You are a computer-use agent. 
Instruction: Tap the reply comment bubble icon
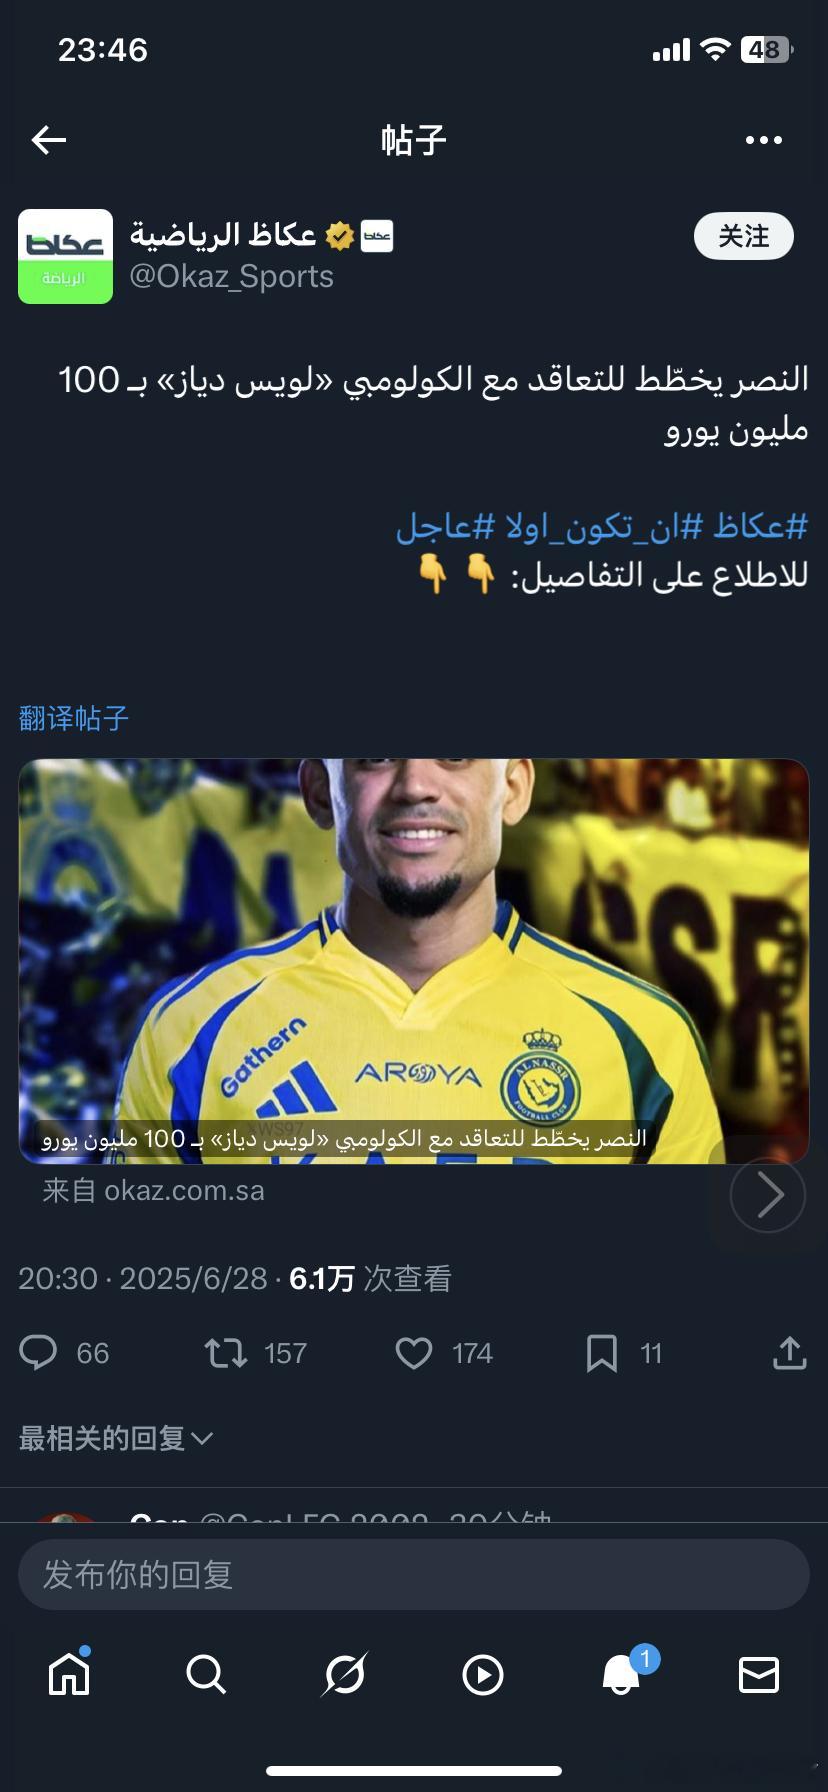click(38, 1353)
